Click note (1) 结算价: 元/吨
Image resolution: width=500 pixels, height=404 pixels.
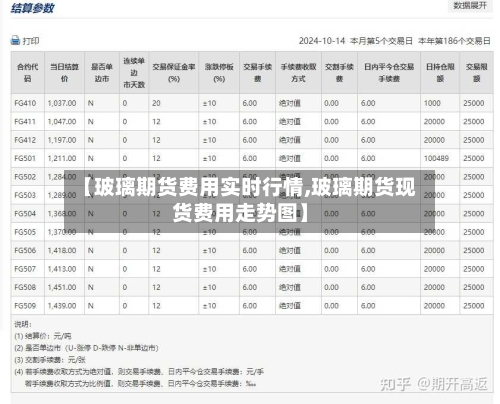[x=43, y=336]
